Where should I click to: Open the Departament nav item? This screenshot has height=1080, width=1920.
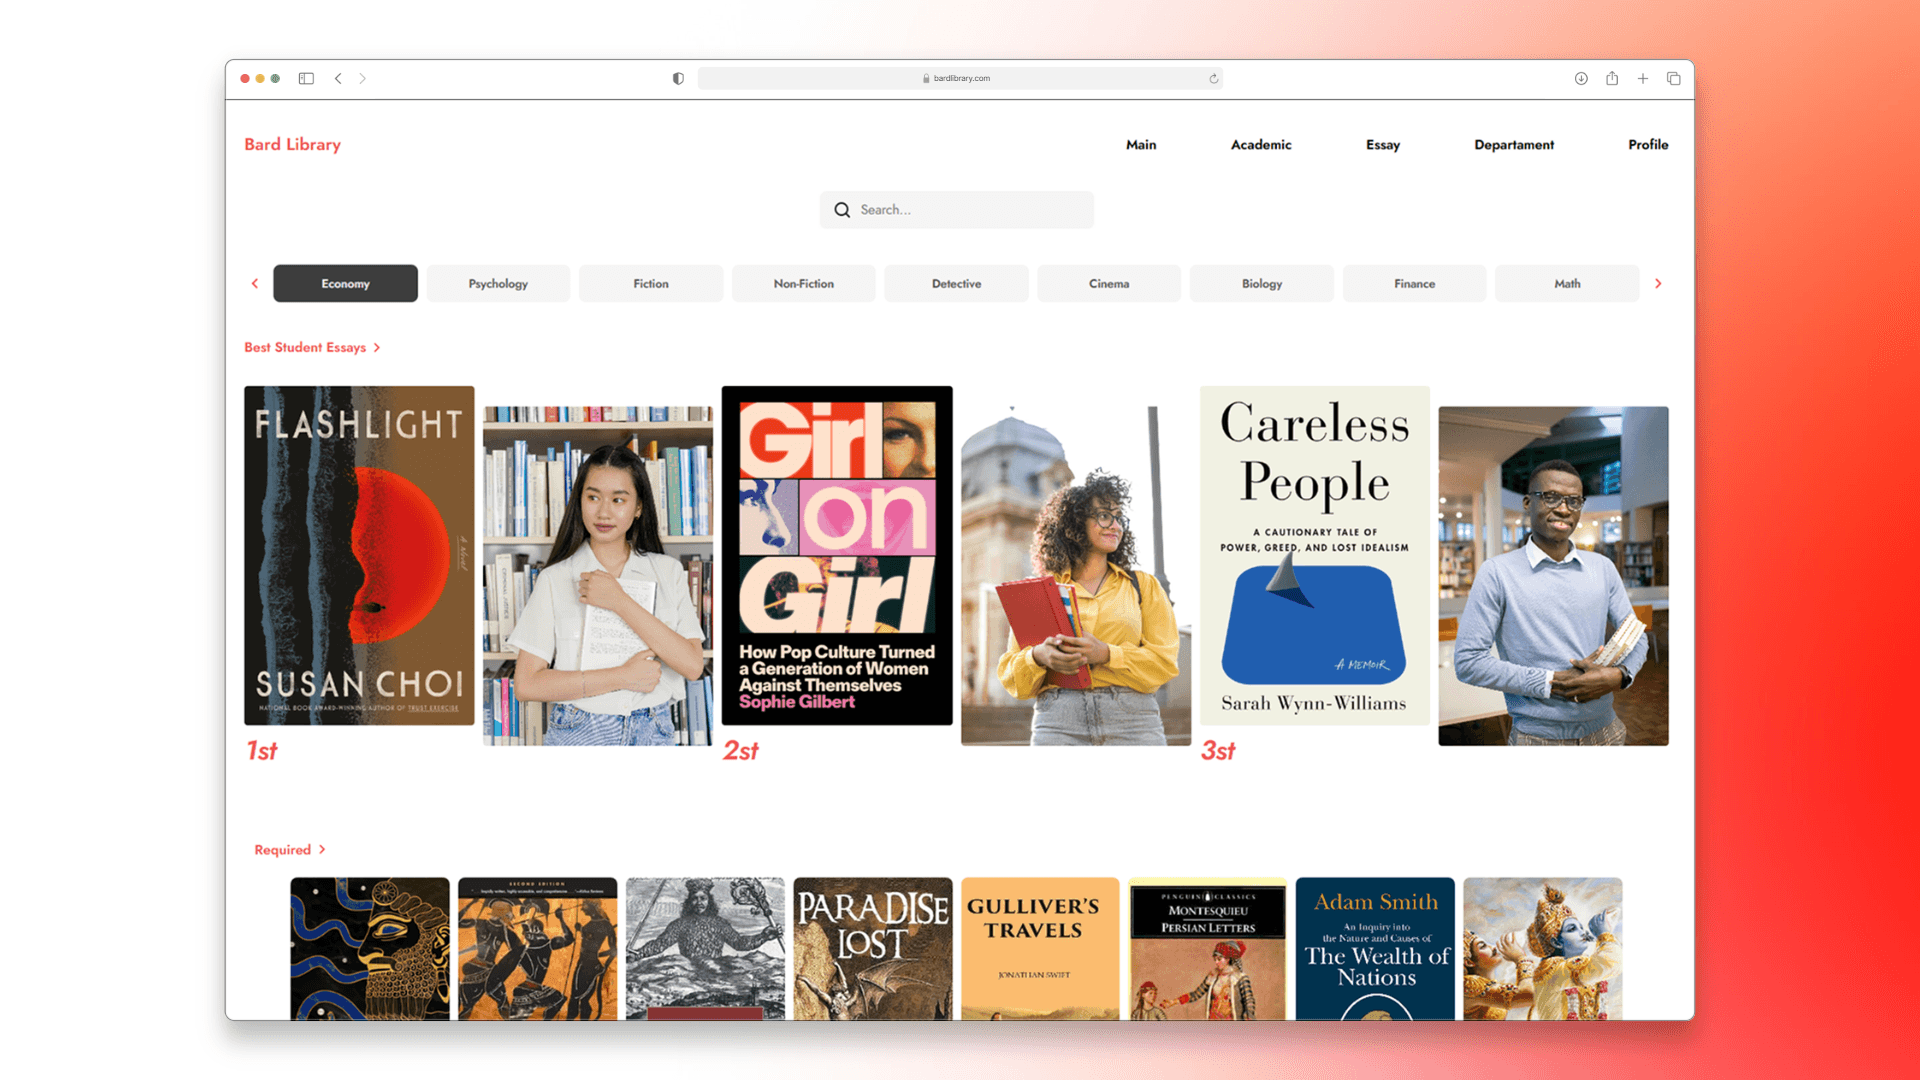1514,145
